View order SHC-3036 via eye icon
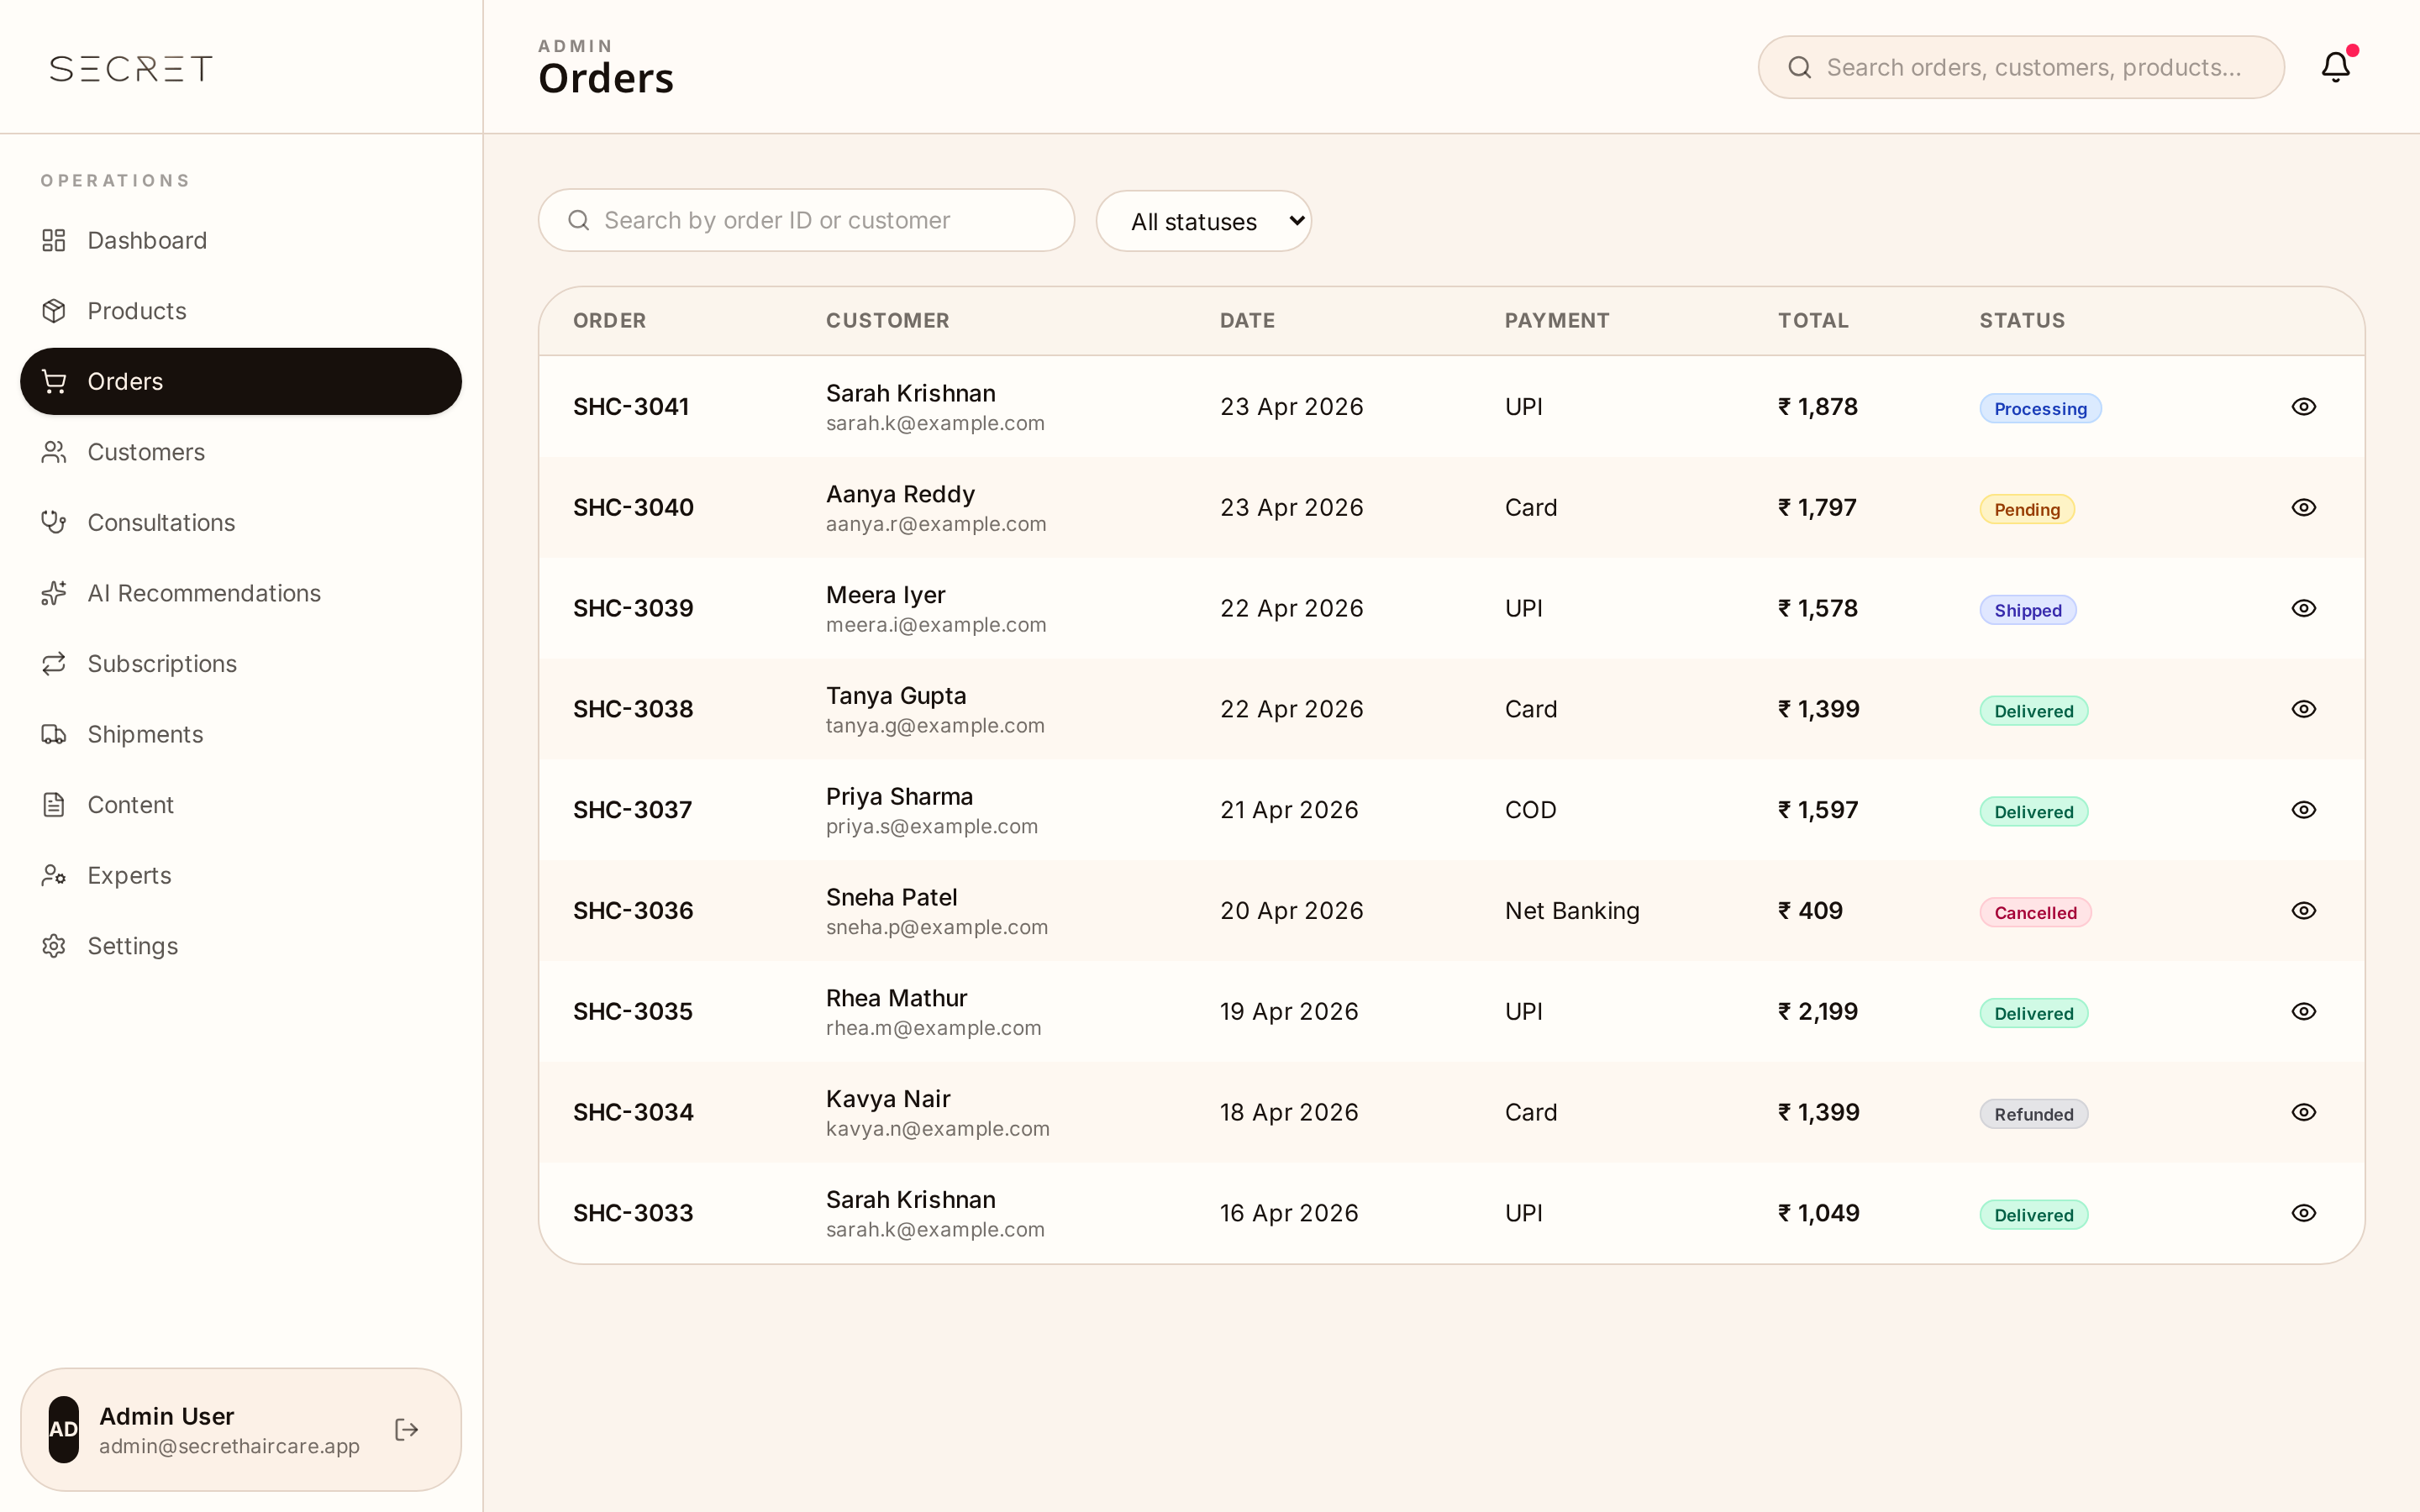This screenshot has height=1512, width=2420. tap(2303, 911)
